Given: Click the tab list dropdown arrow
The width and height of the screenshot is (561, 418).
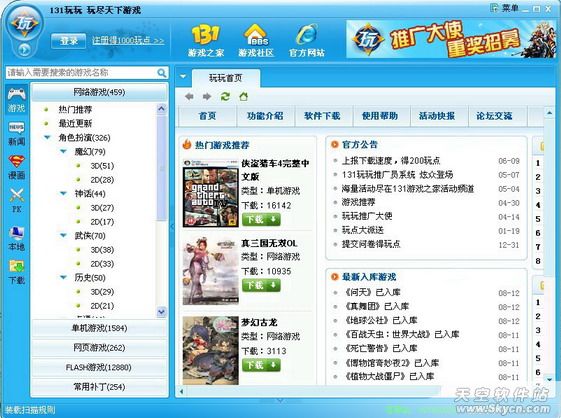Looking at the screenshot, I should (x=183, y=76).
